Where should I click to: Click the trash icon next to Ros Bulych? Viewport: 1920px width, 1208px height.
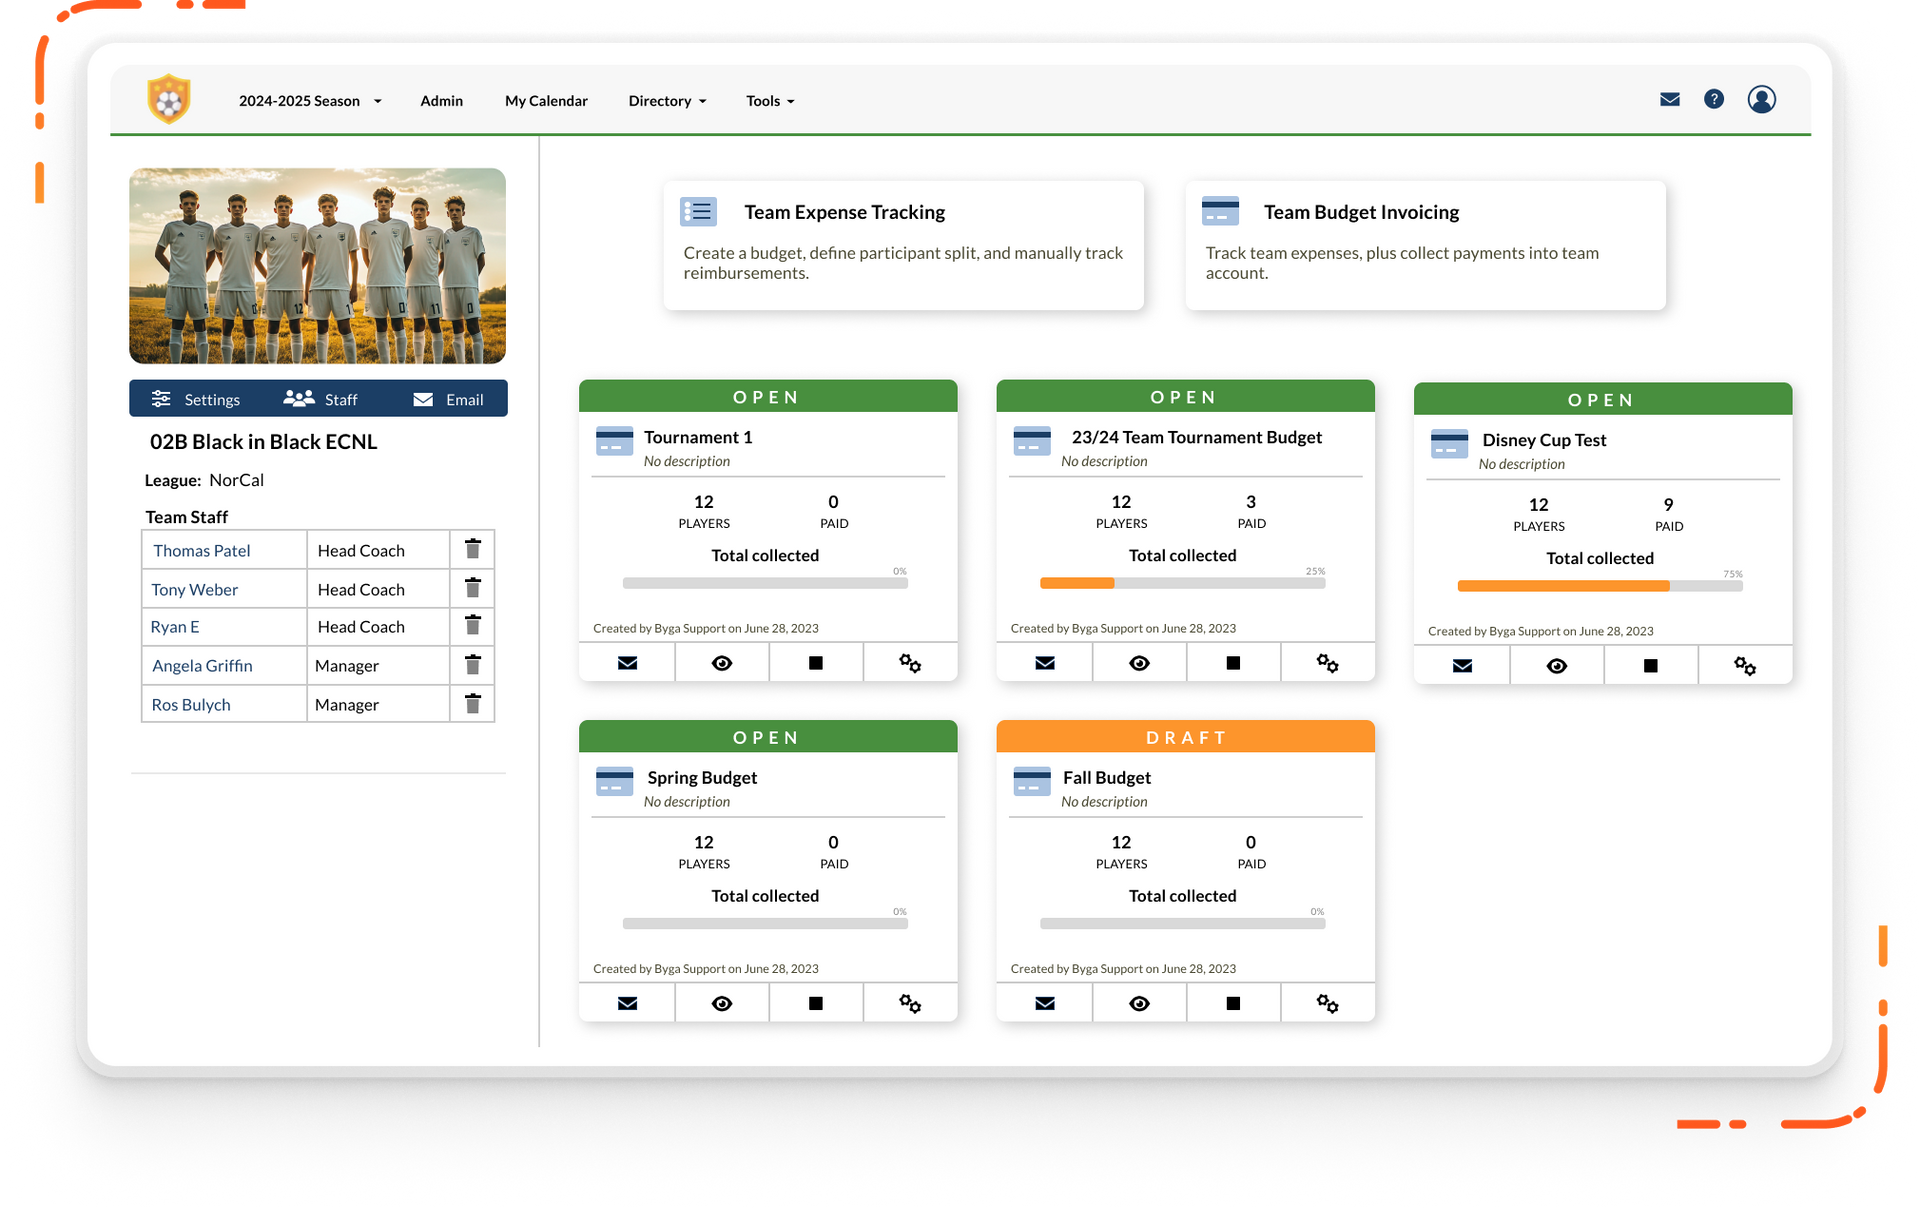point(472,704)
